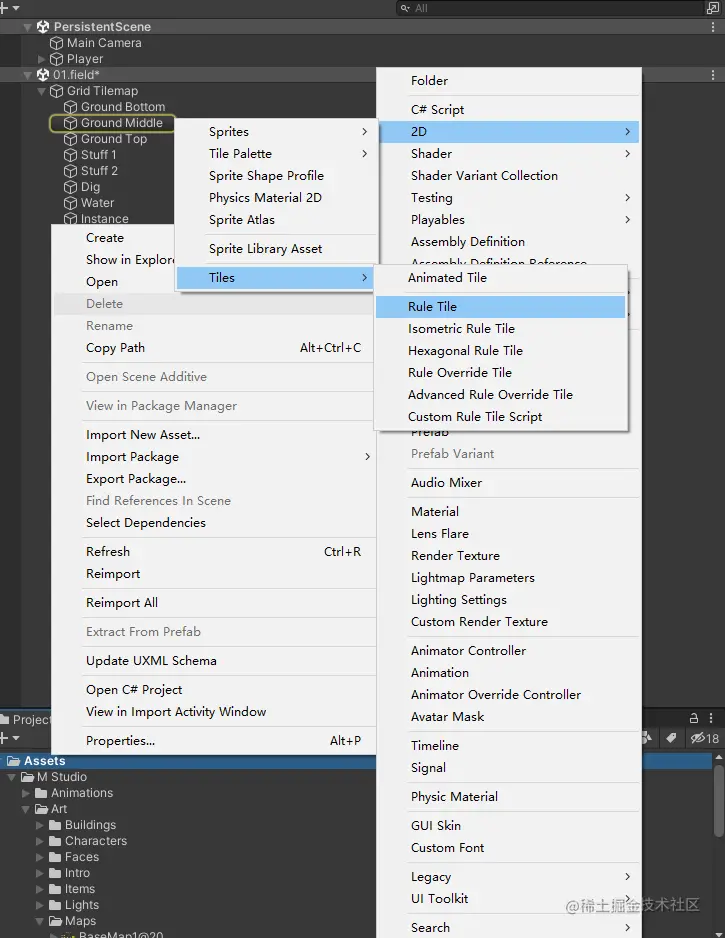Click the 01.field scene Unity icon

(42, 75)
